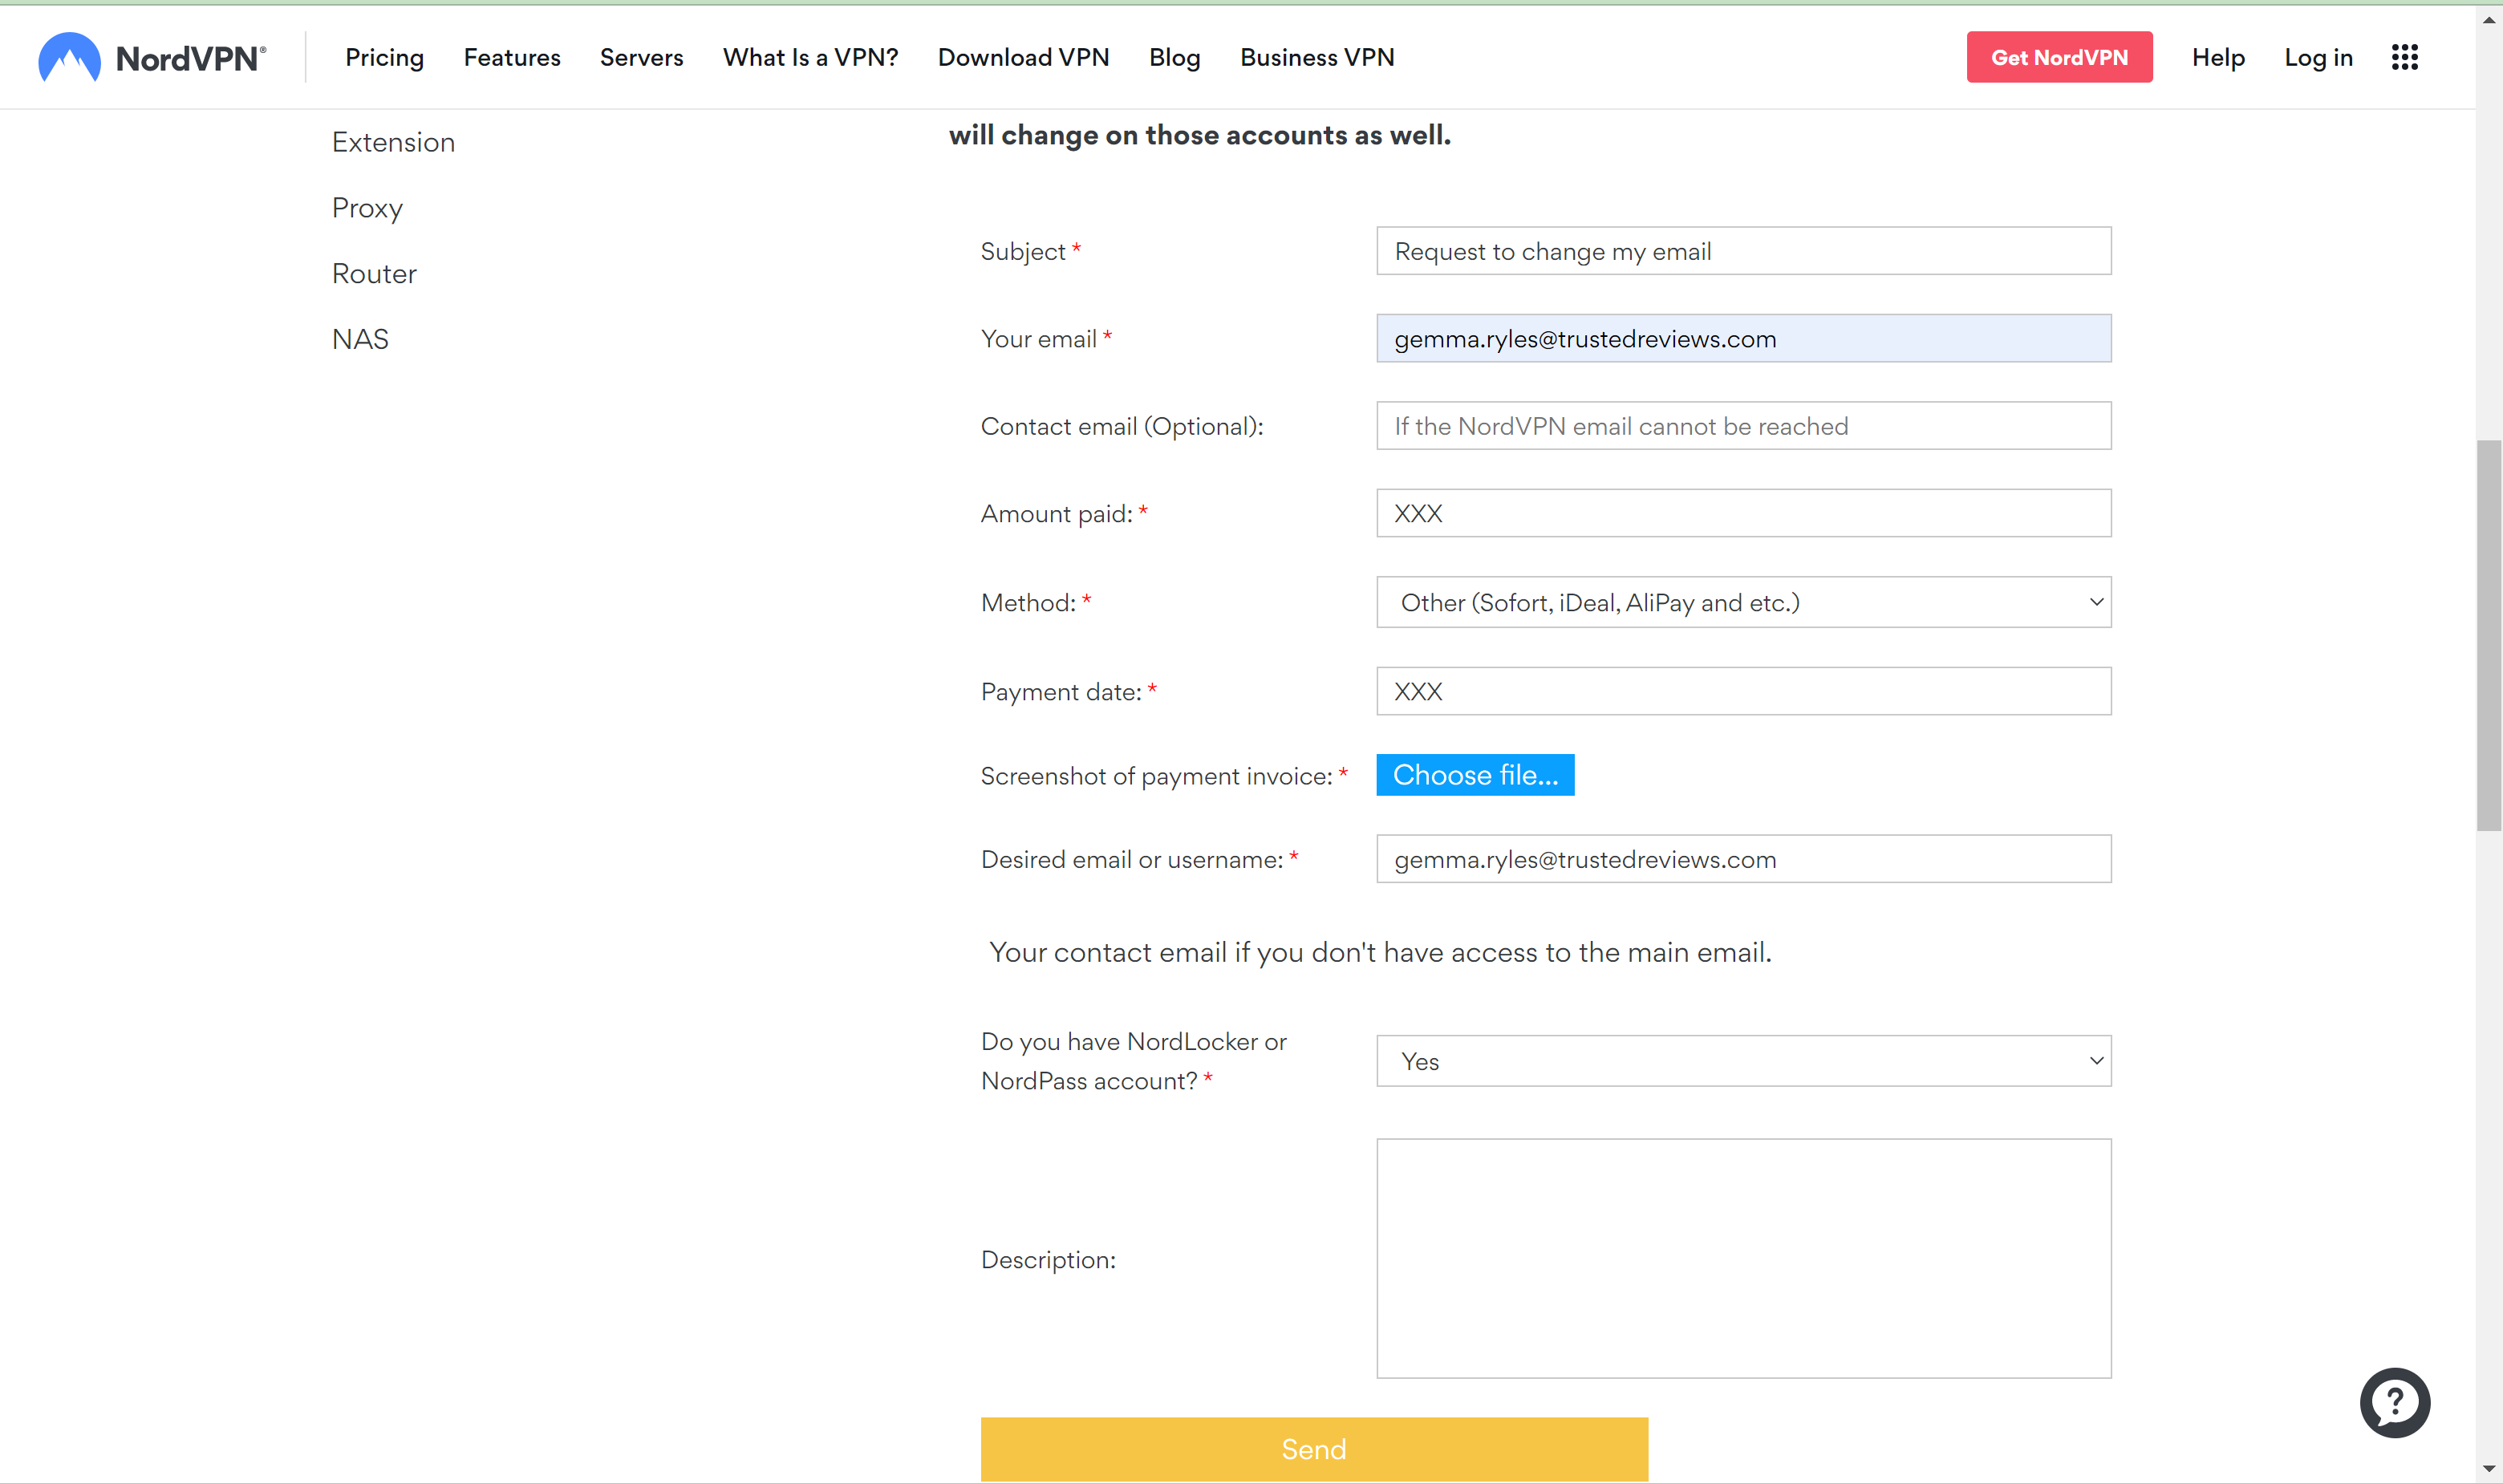Viewport: 2503px width, 1484px height.
Task: Focus the Your email field
Action: 1744,338
